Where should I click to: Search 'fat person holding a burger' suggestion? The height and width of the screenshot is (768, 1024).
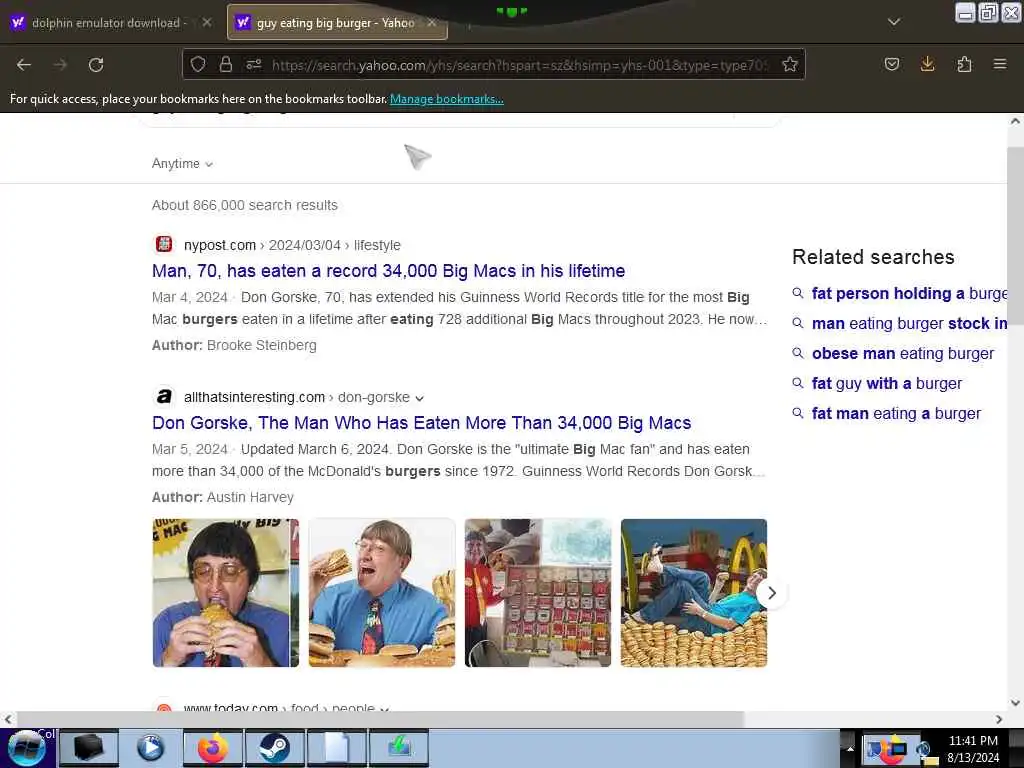point(909,294)
